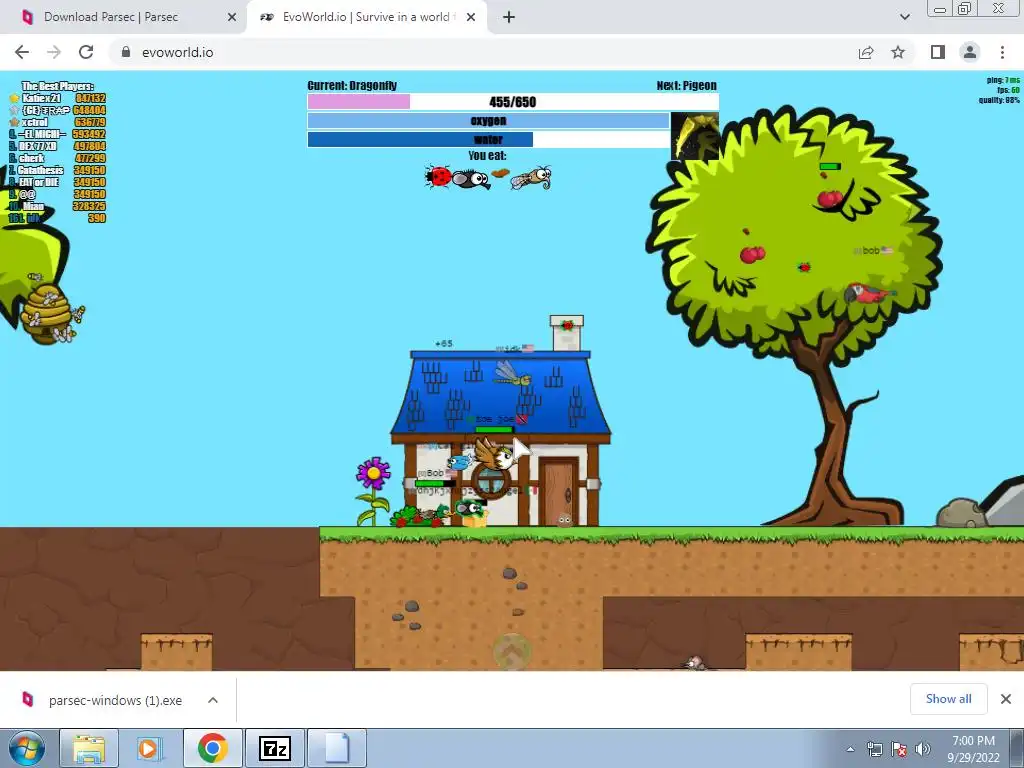Click the Chrome back arrow
Image resolution: width=1024 pixels, height=768 pixels.
tap(22, 52)
